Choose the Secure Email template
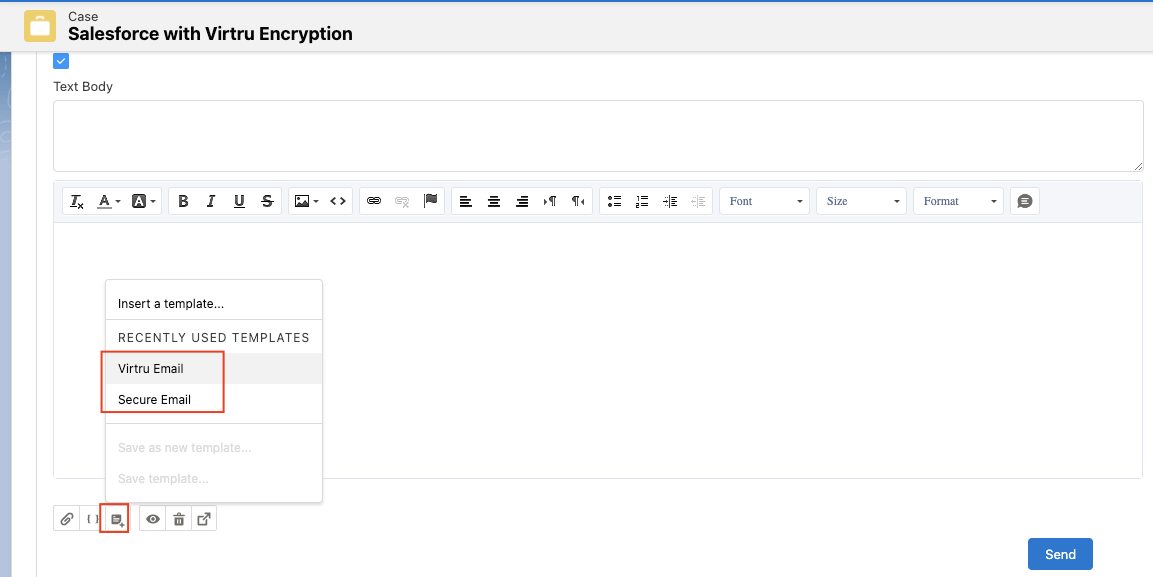 (x=214, y=400)
